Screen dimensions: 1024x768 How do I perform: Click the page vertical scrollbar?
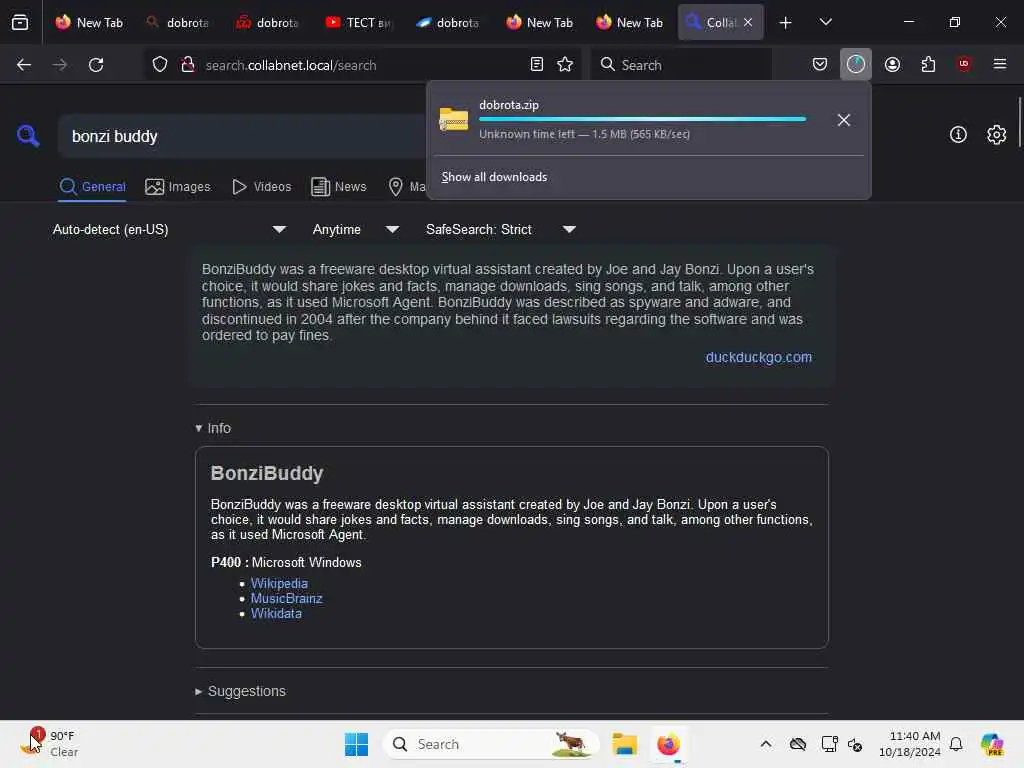point(1019,123)
